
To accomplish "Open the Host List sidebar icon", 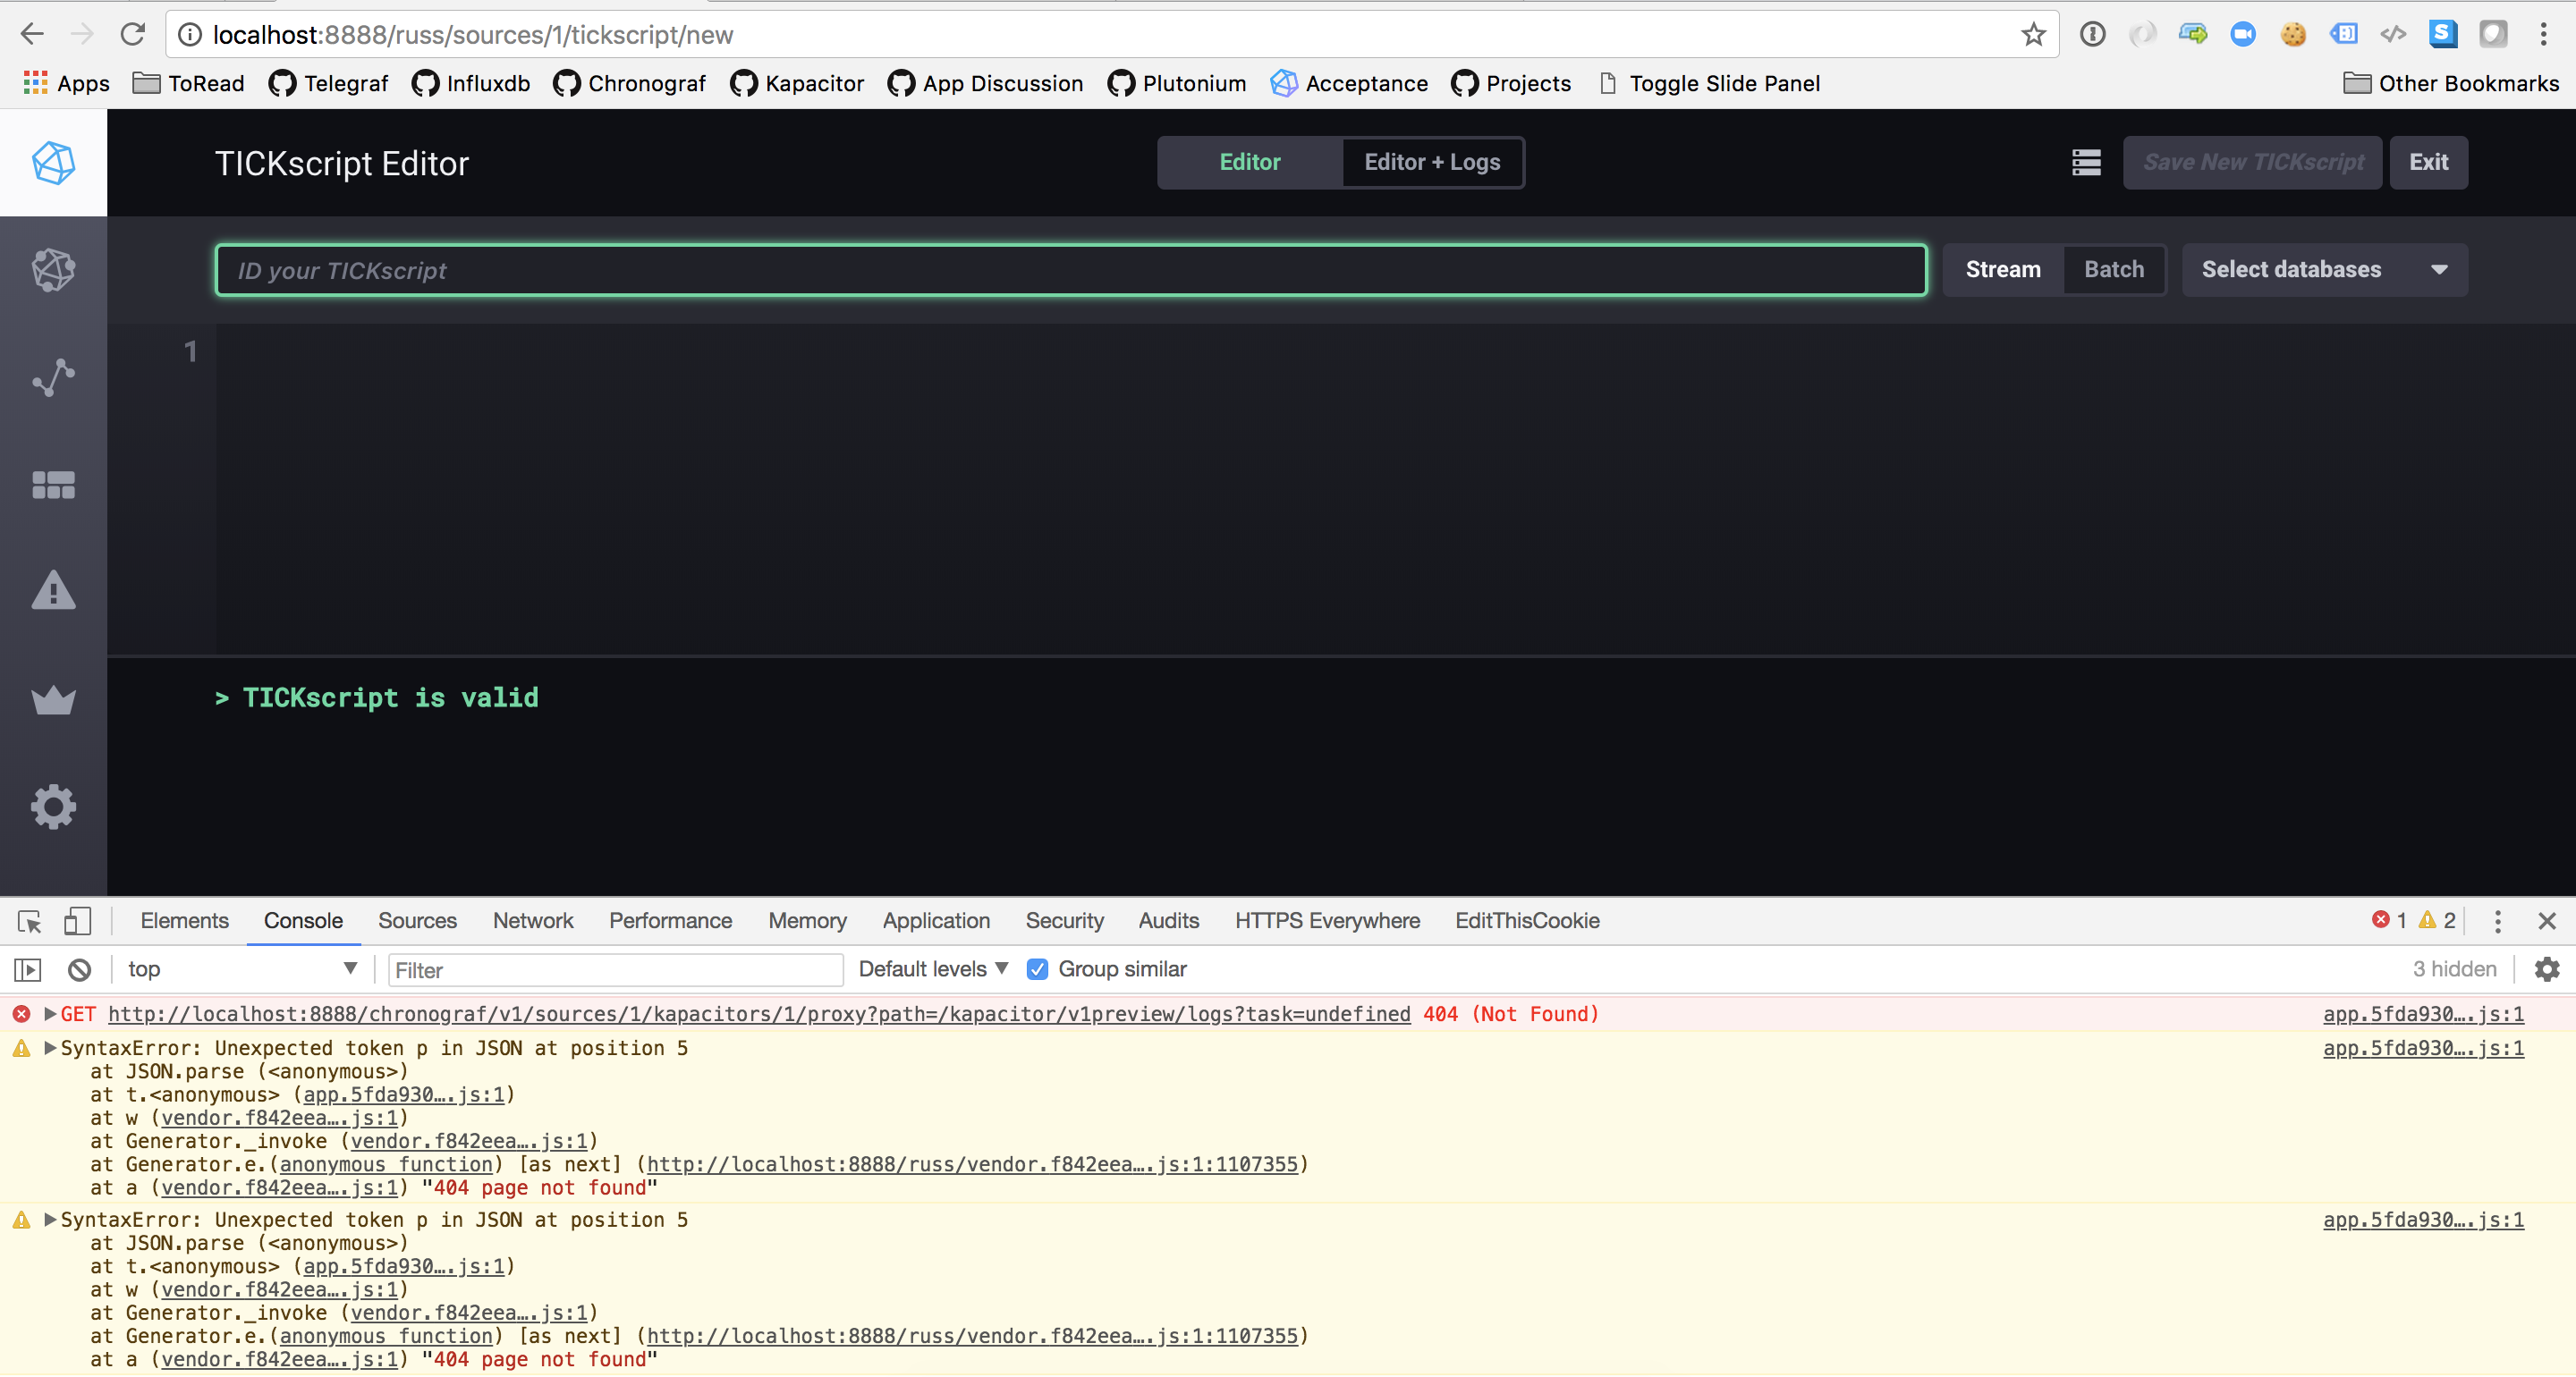I will click(53, 270).
